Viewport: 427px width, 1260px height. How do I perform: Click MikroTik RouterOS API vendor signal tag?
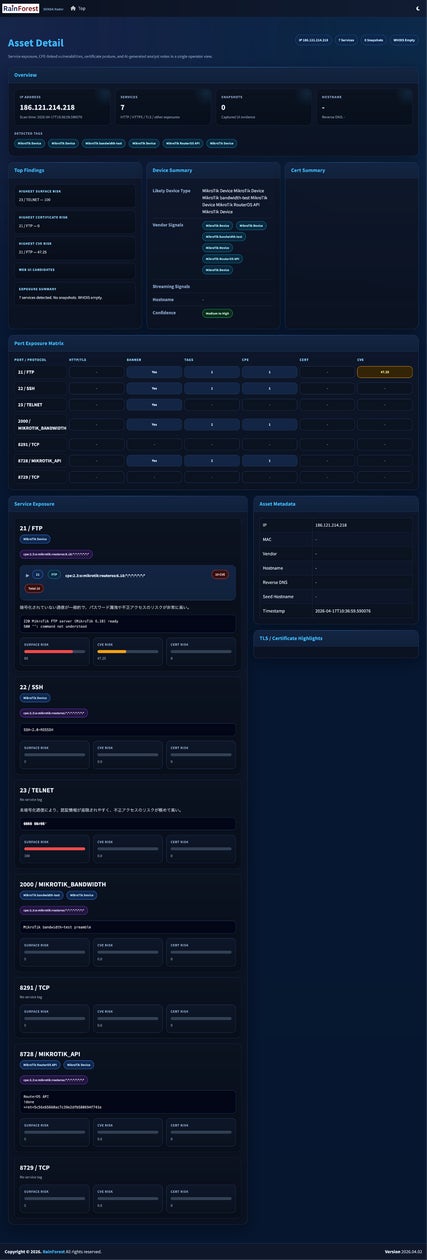pyautogui.click(x=223, y=258)
